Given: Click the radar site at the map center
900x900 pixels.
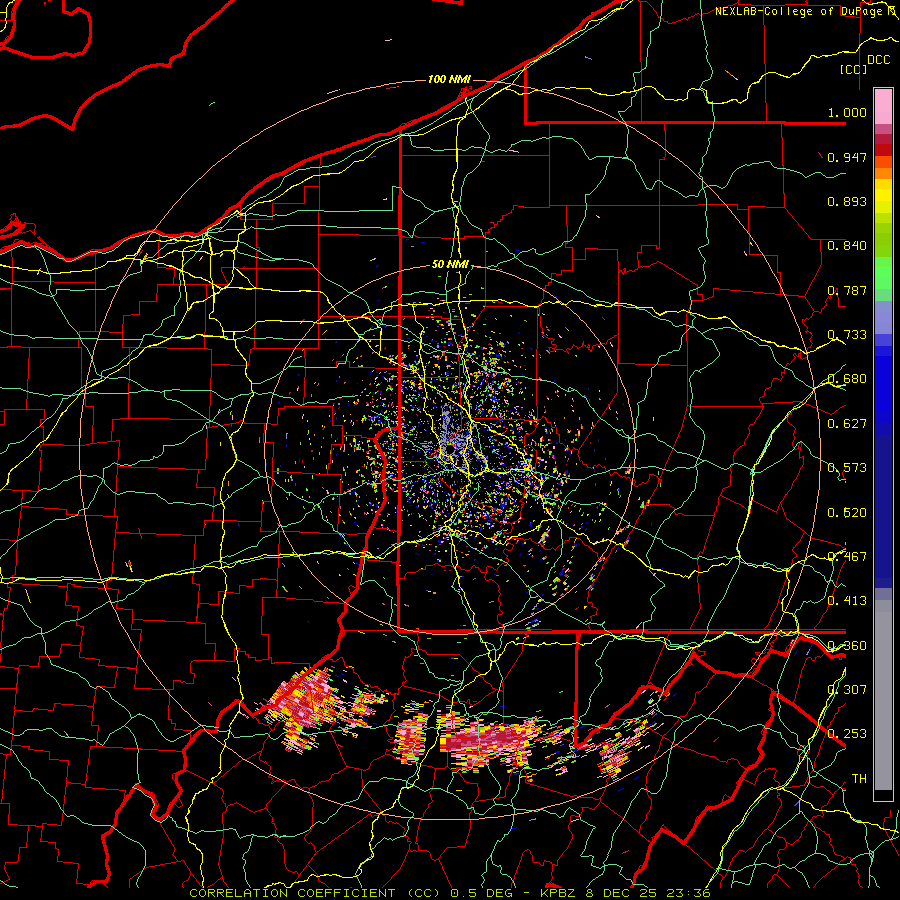Looking at the screenshot, I should coord(450,449).
